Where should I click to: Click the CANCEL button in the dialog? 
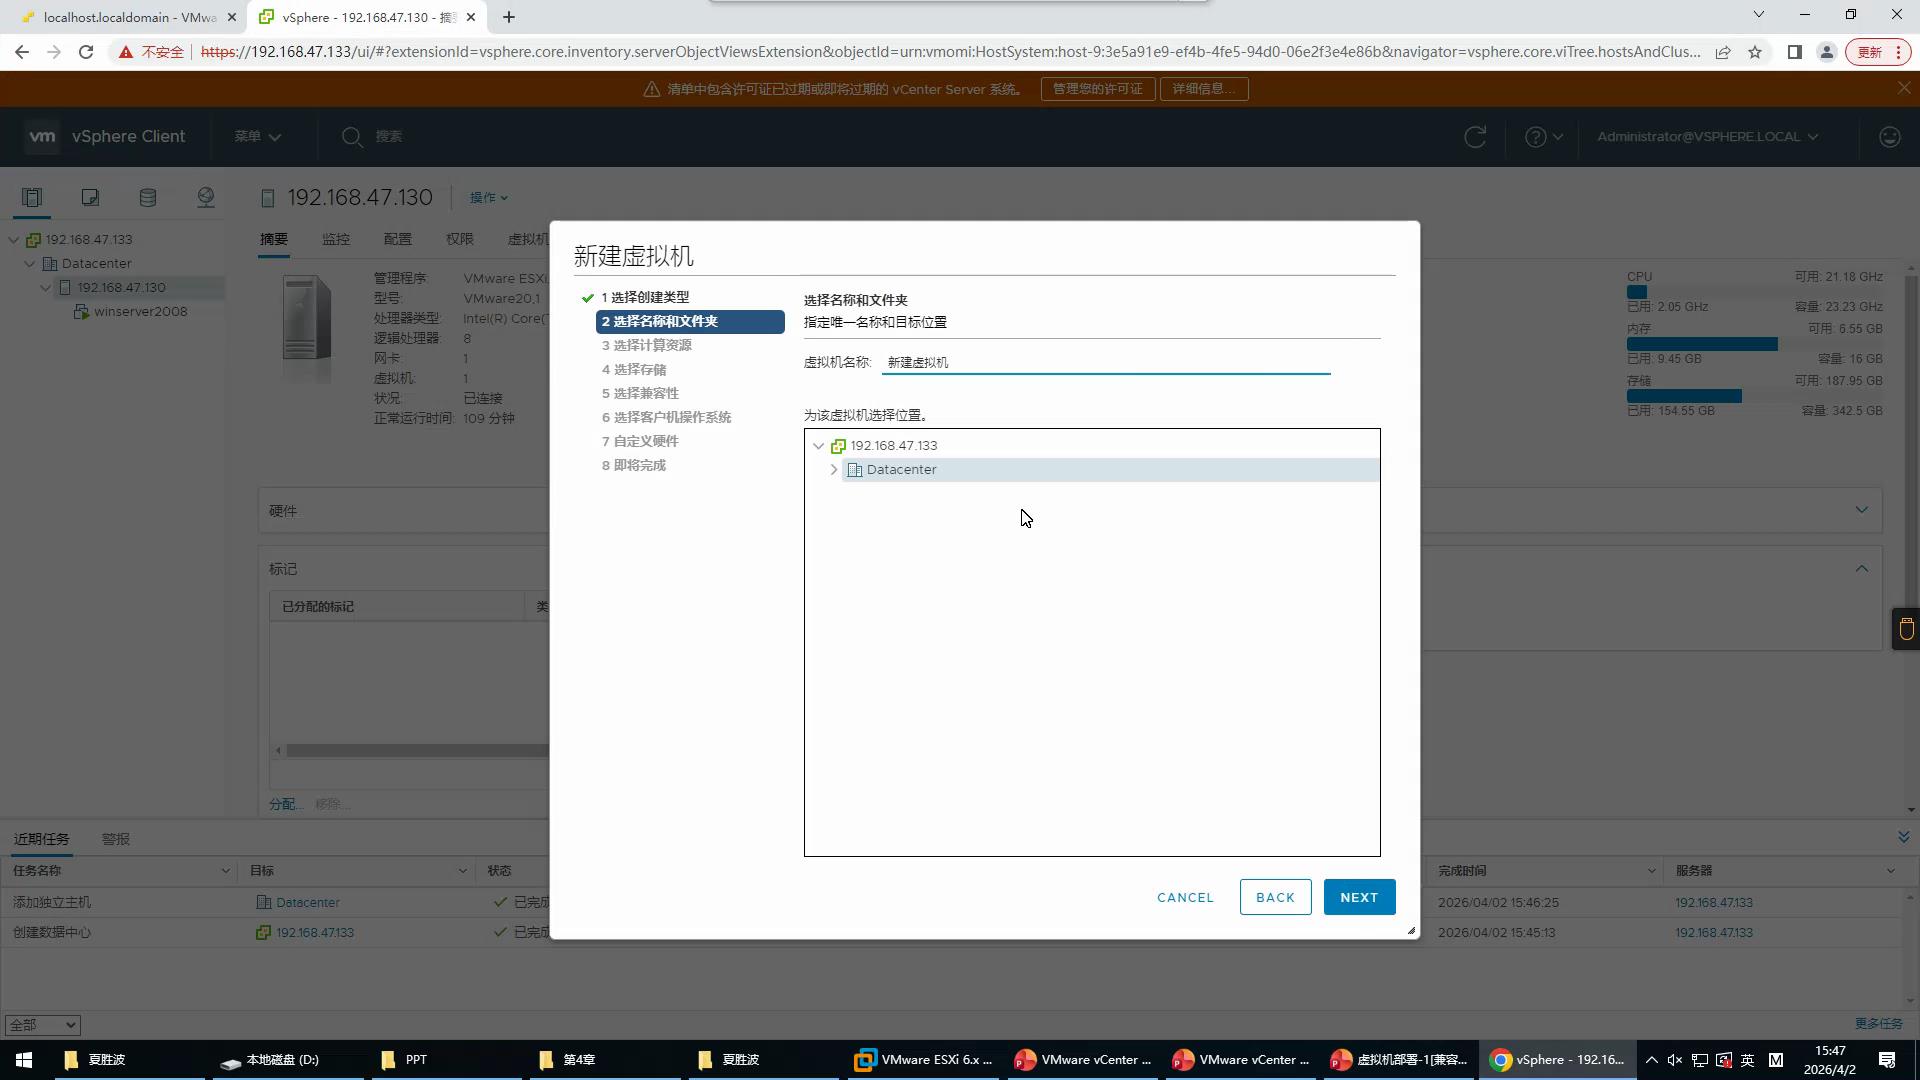[x=1185, y=897]
